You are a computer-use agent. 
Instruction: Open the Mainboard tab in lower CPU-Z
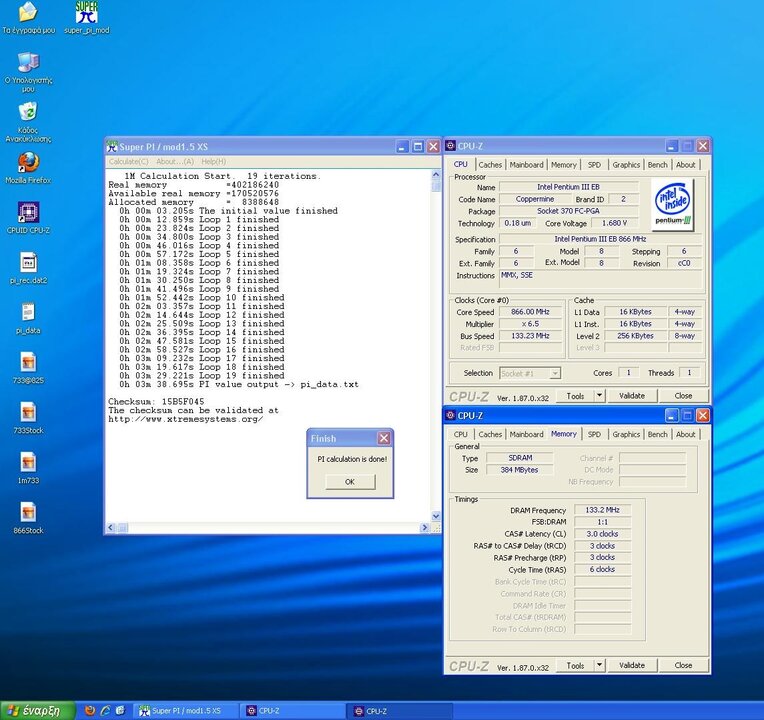(x=526, y=434)
